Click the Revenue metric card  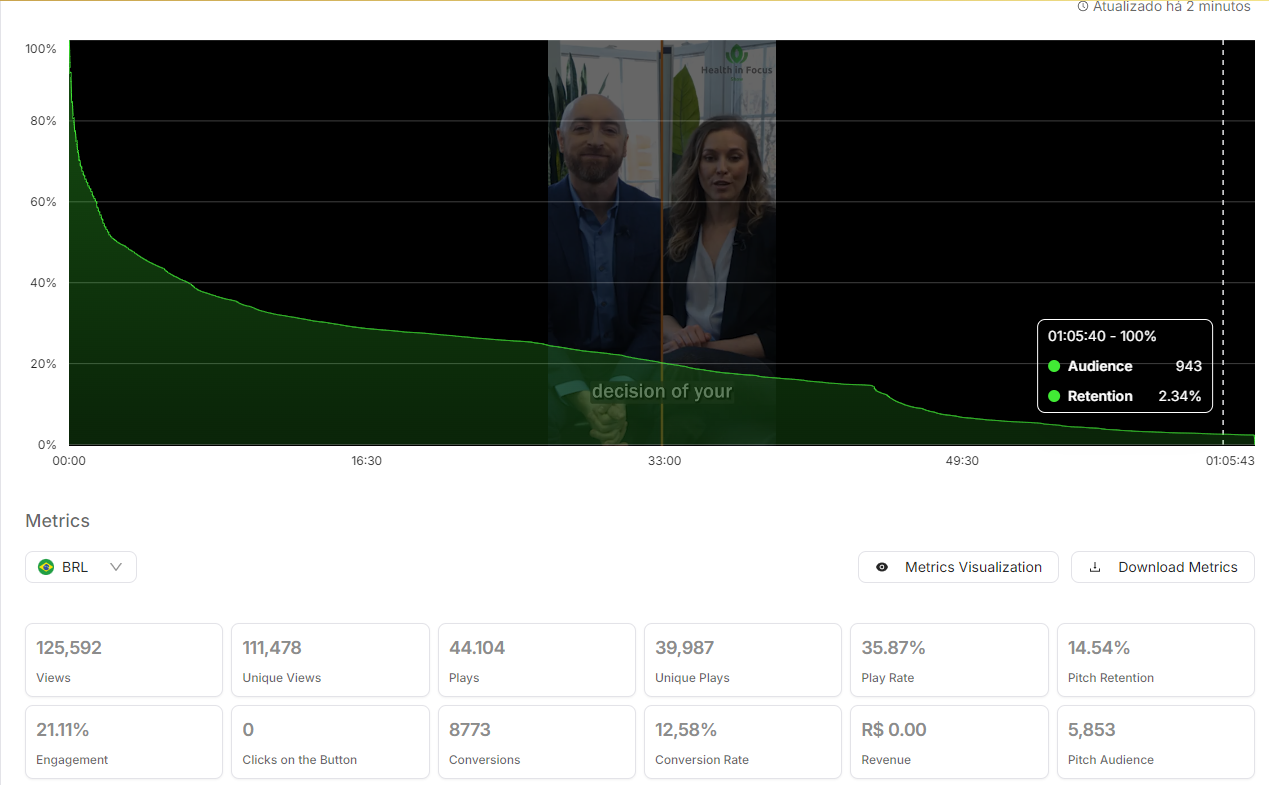coord(948,742)
